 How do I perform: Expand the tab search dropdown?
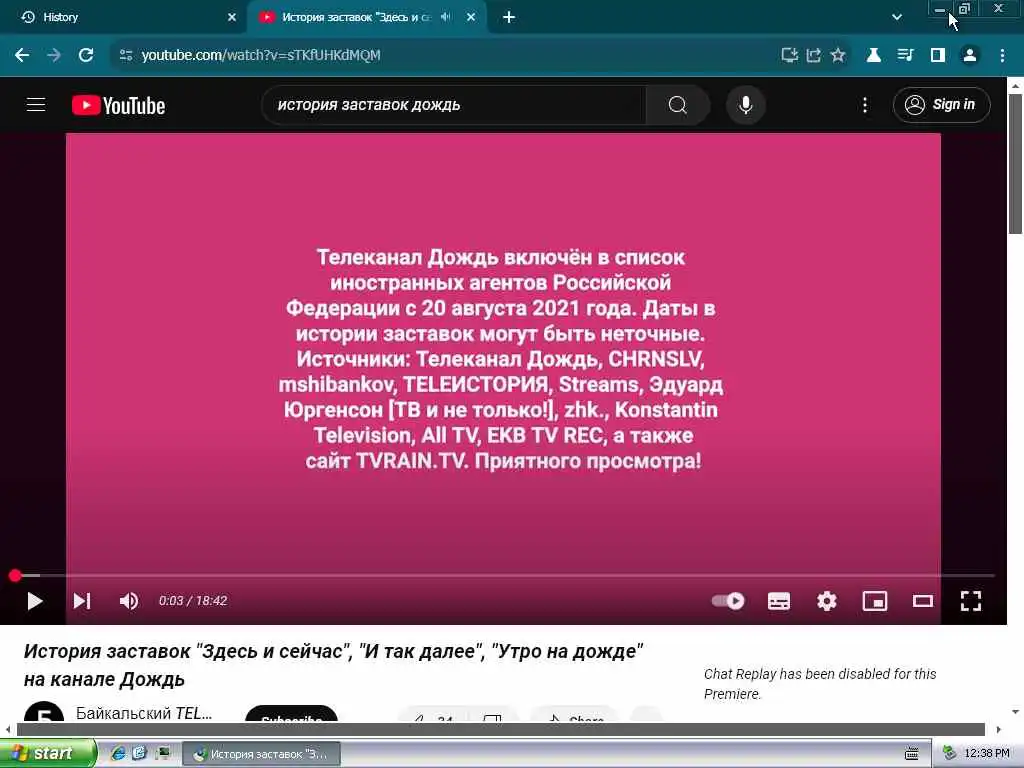[897, 18]
